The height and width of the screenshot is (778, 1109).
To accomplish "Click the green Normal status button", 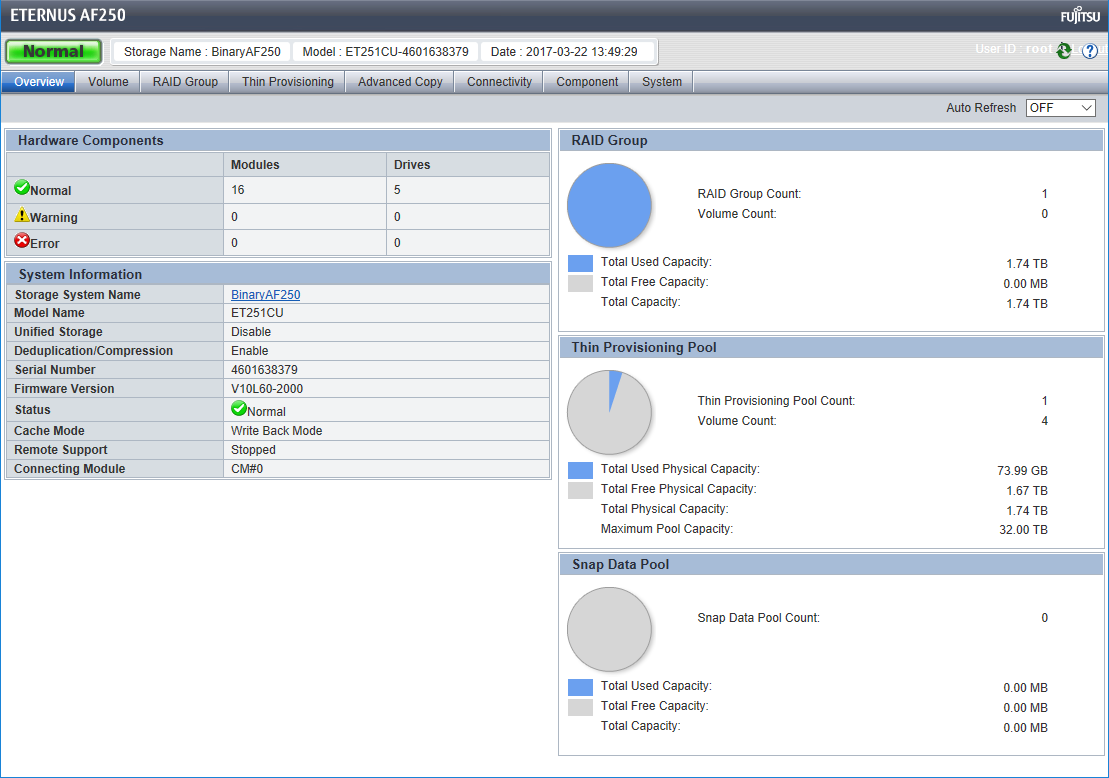I will [x=54, y=52].
